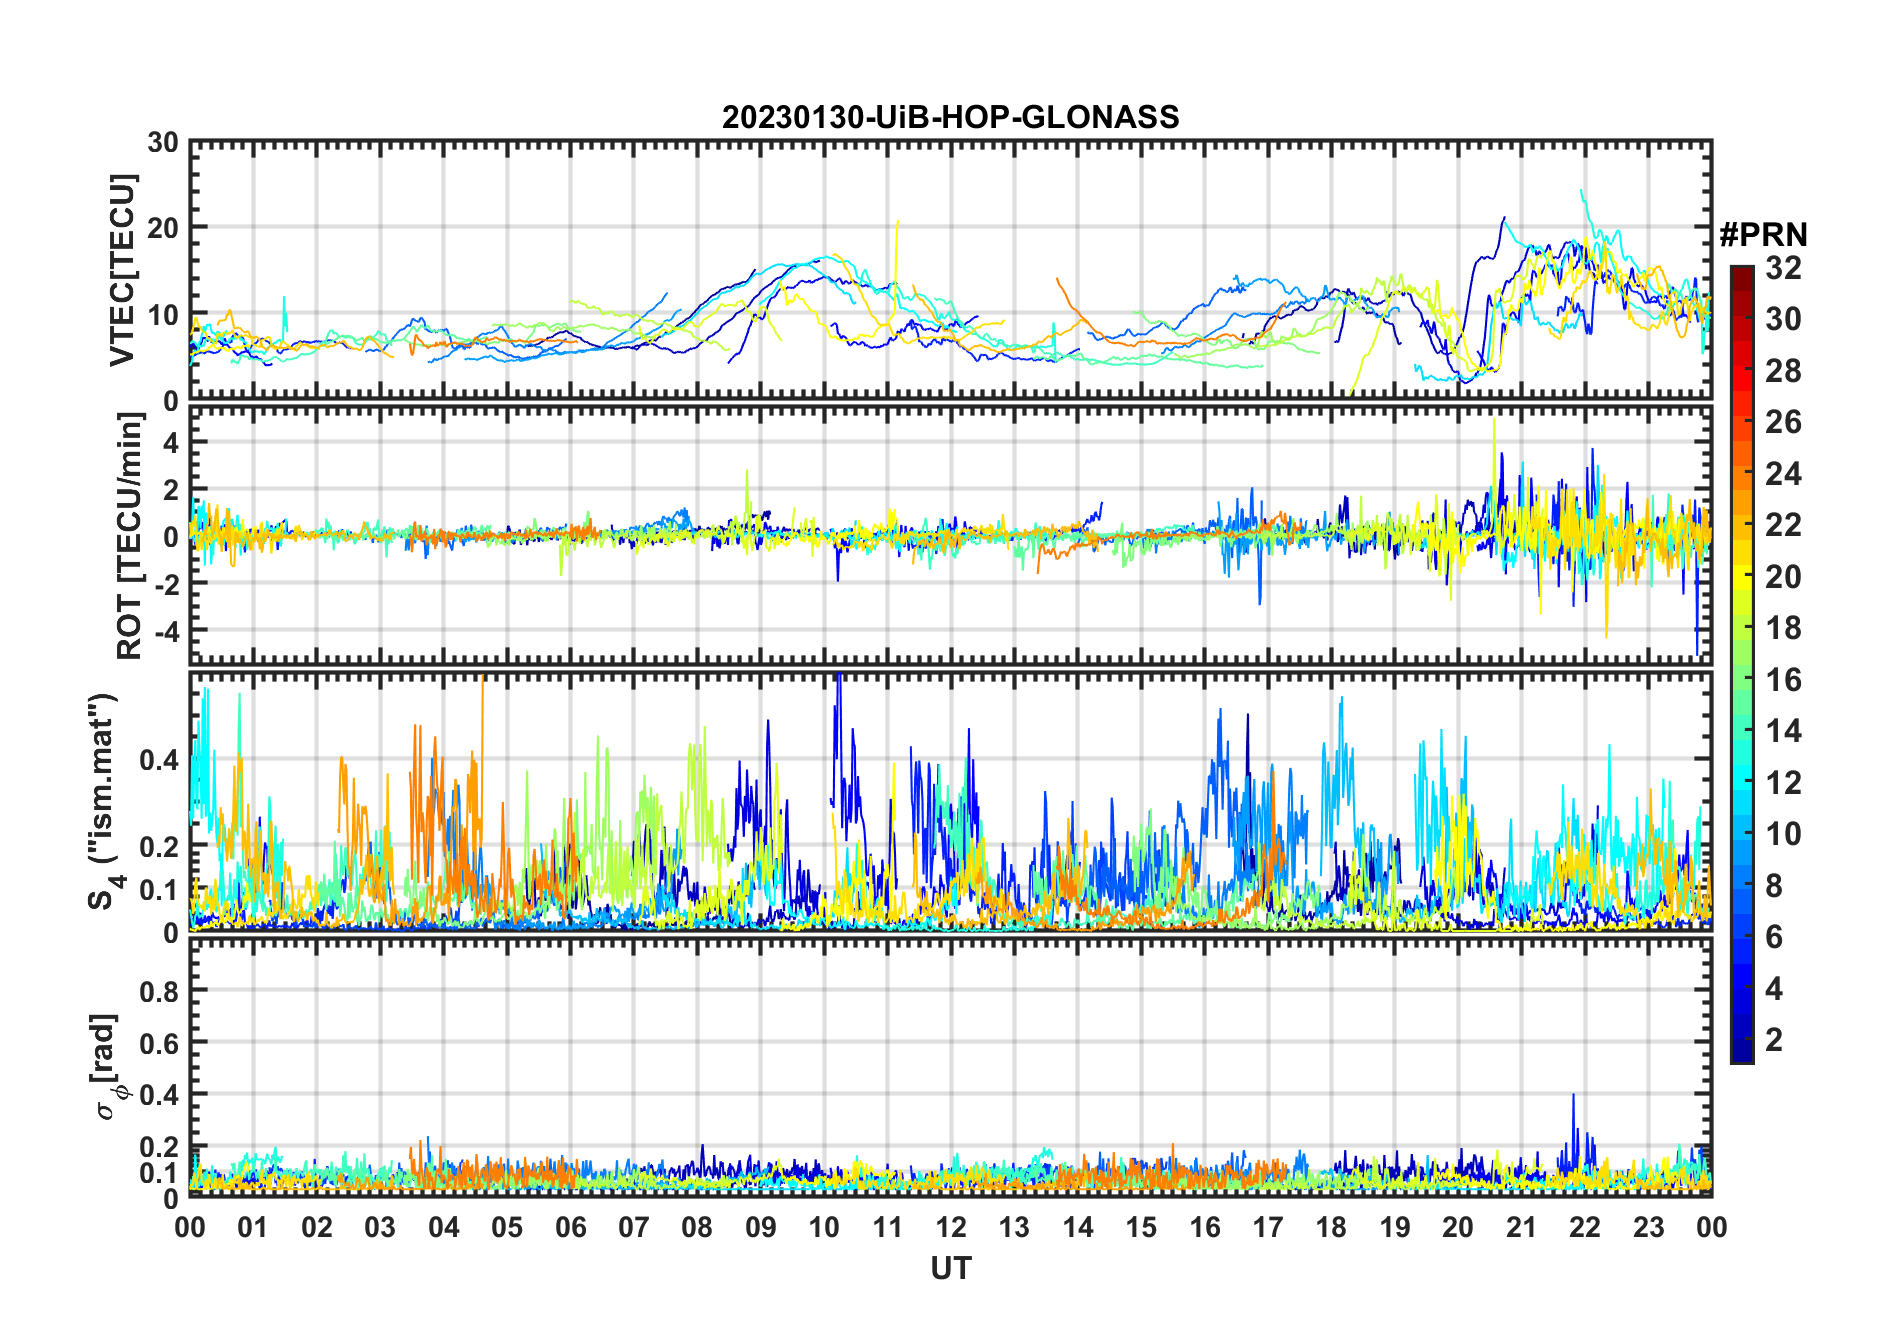
Task: Click sigma phi y-axis tick label 0.6
Action: (159, 1044)
